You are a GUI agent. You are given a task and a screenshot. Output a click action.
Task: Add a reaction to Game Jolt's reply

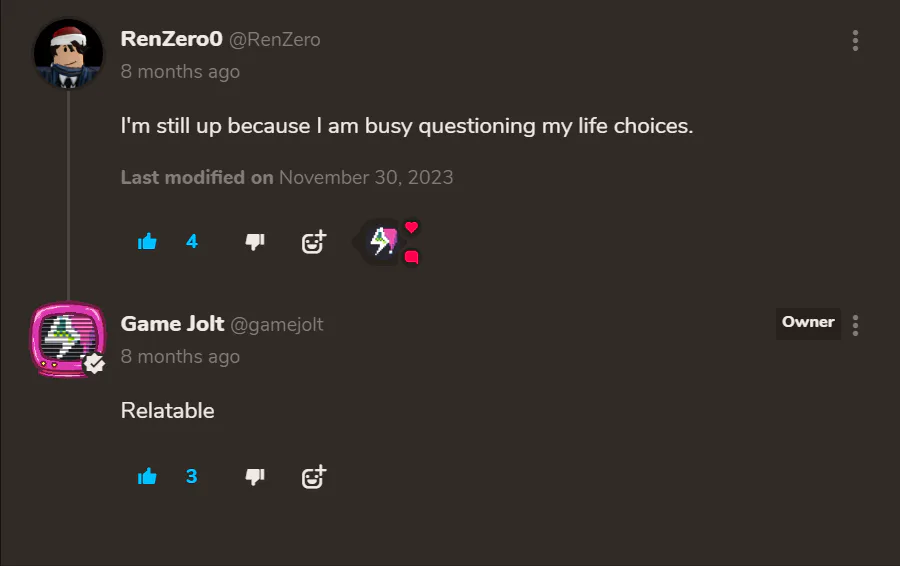(314, 476)
